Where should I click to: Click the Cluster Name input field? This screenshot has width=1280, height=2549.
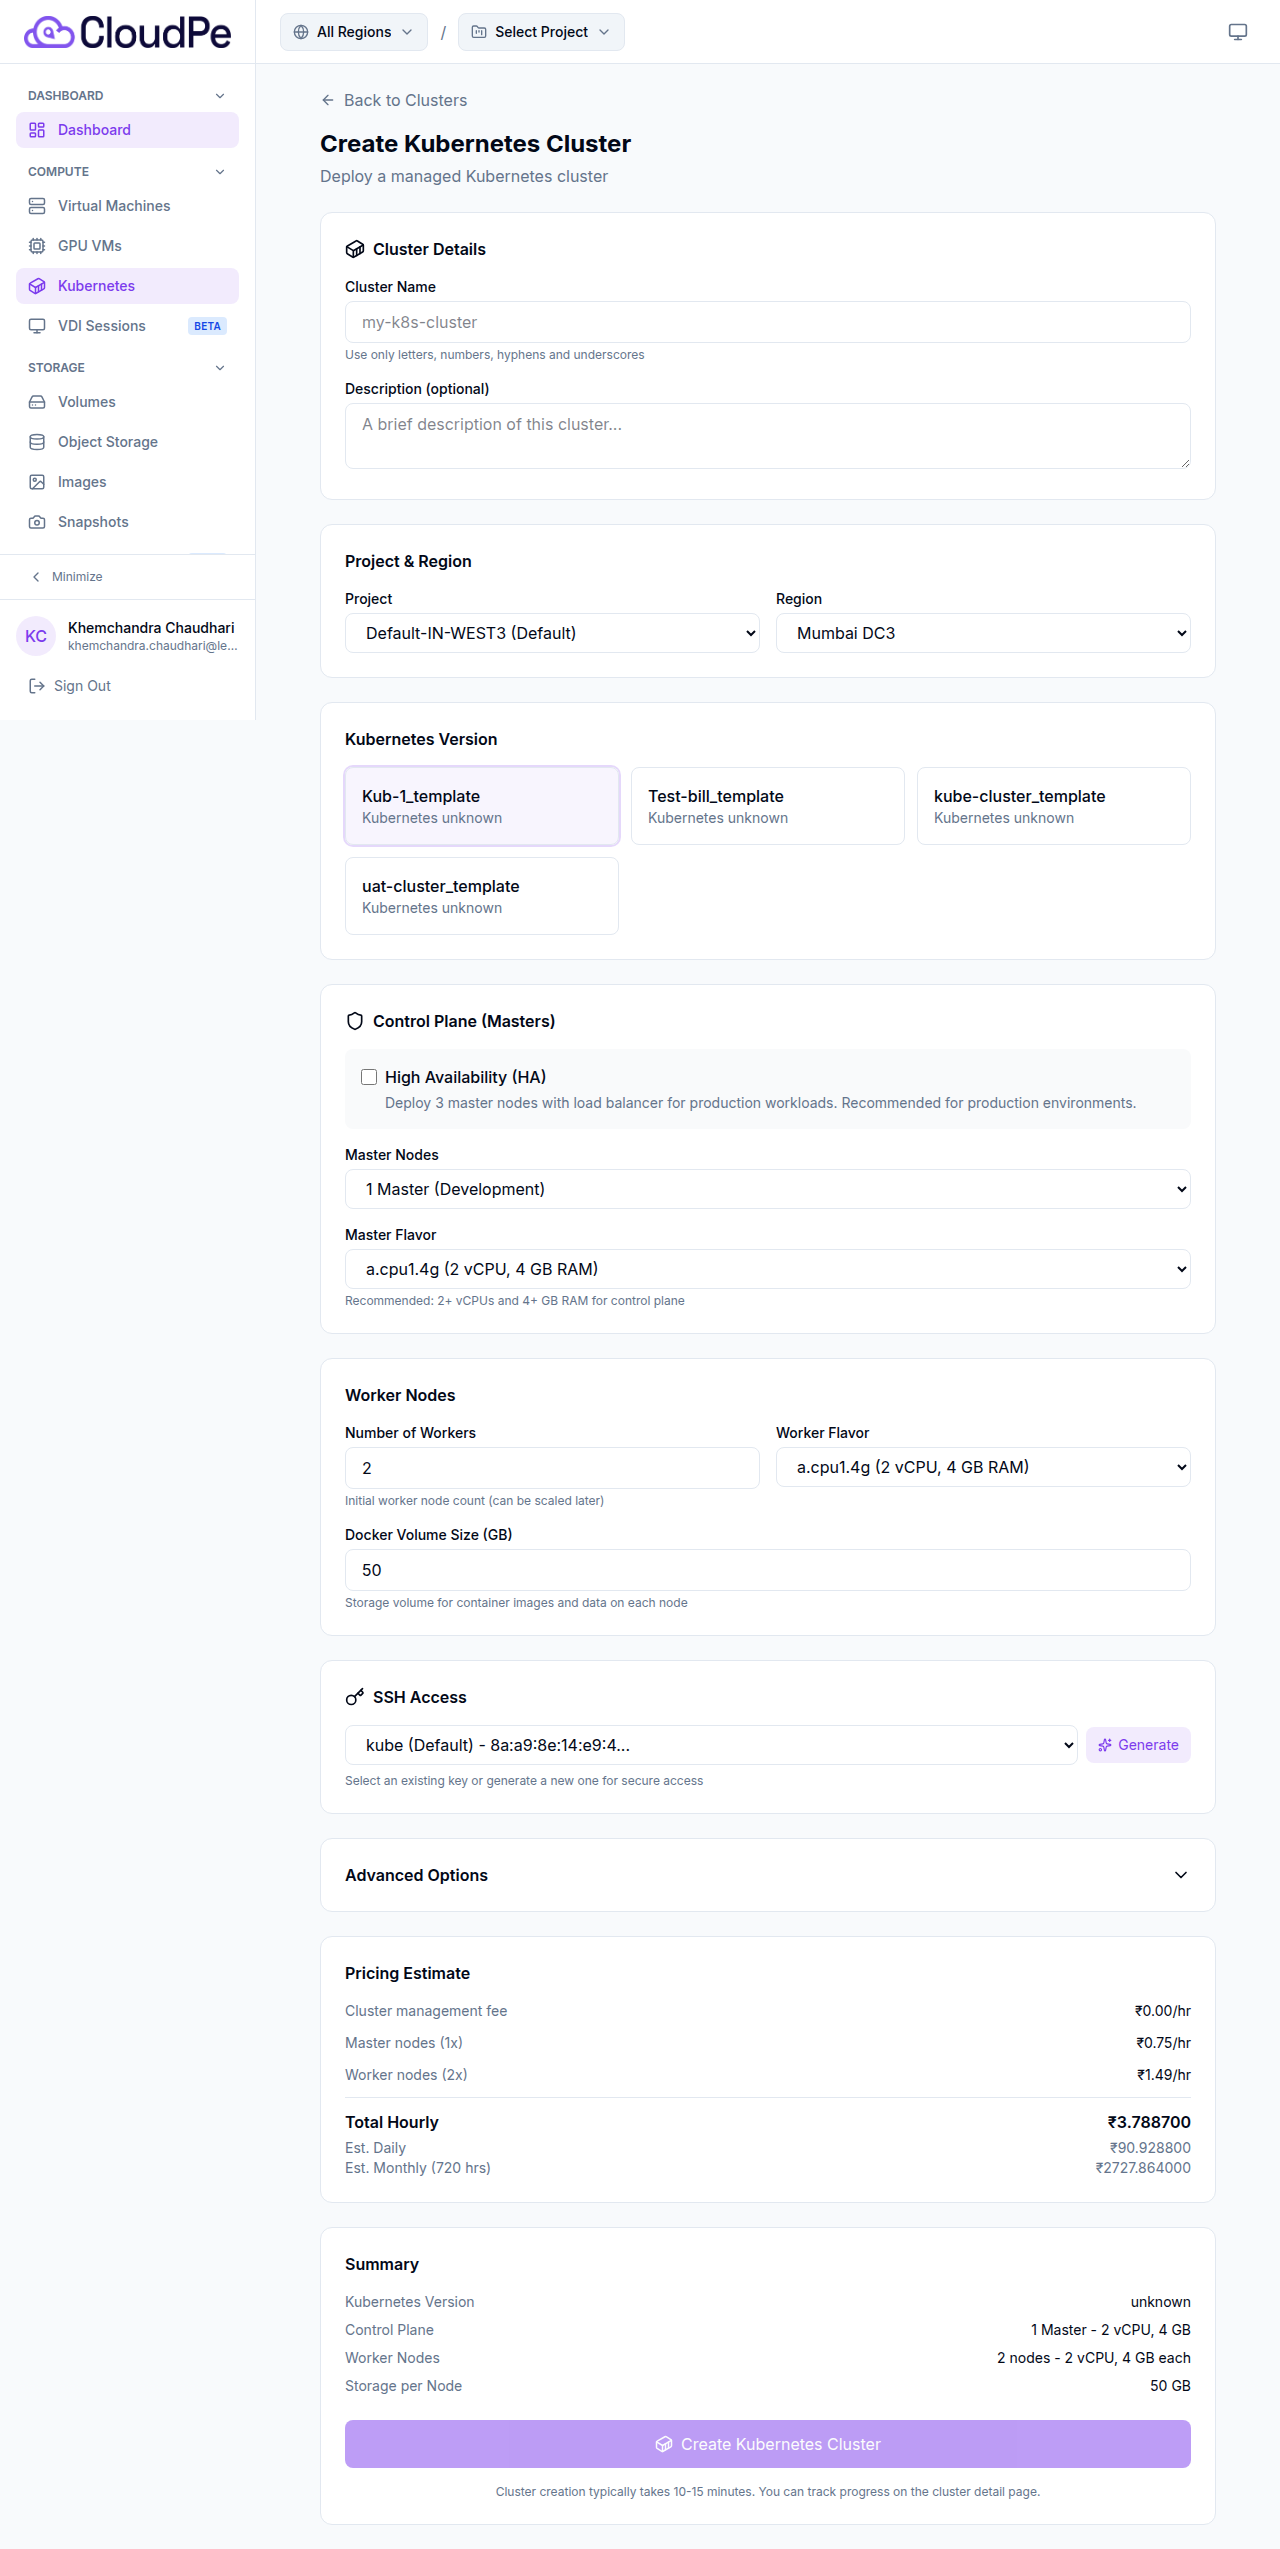tap(768, 322)
